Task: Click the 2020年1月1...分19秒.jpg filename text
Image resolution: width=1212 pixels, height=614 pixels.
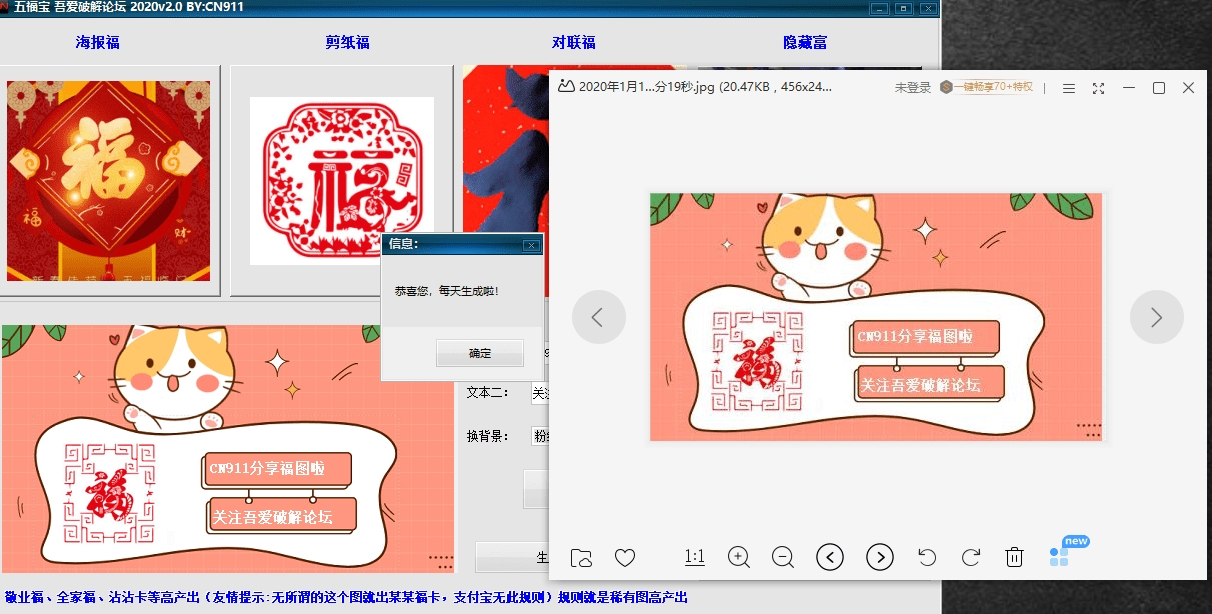Action: (x=646, y=87)
